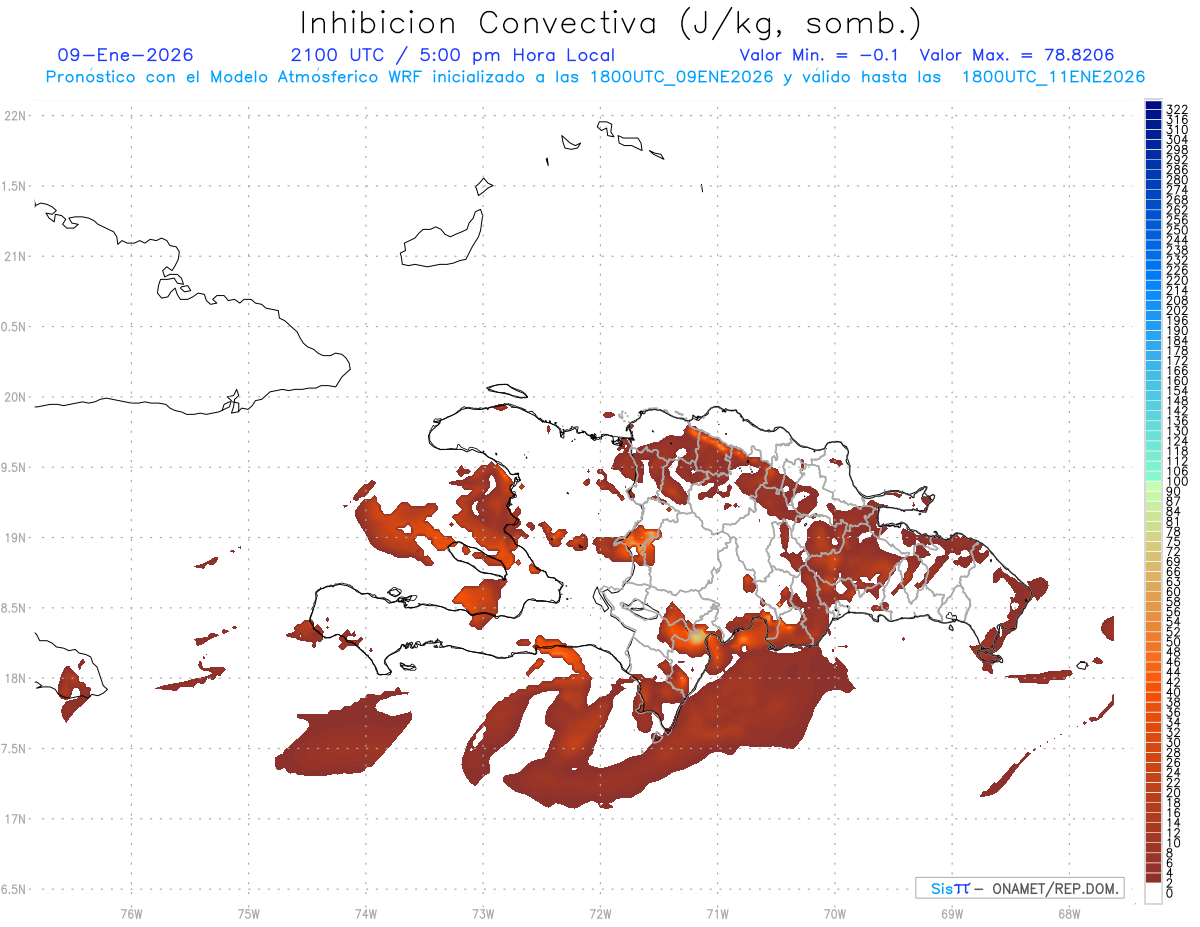This screenshot has height=927, width=1200.
Task: Click the colorbar value '78'
Action: tap(1174, 531)
